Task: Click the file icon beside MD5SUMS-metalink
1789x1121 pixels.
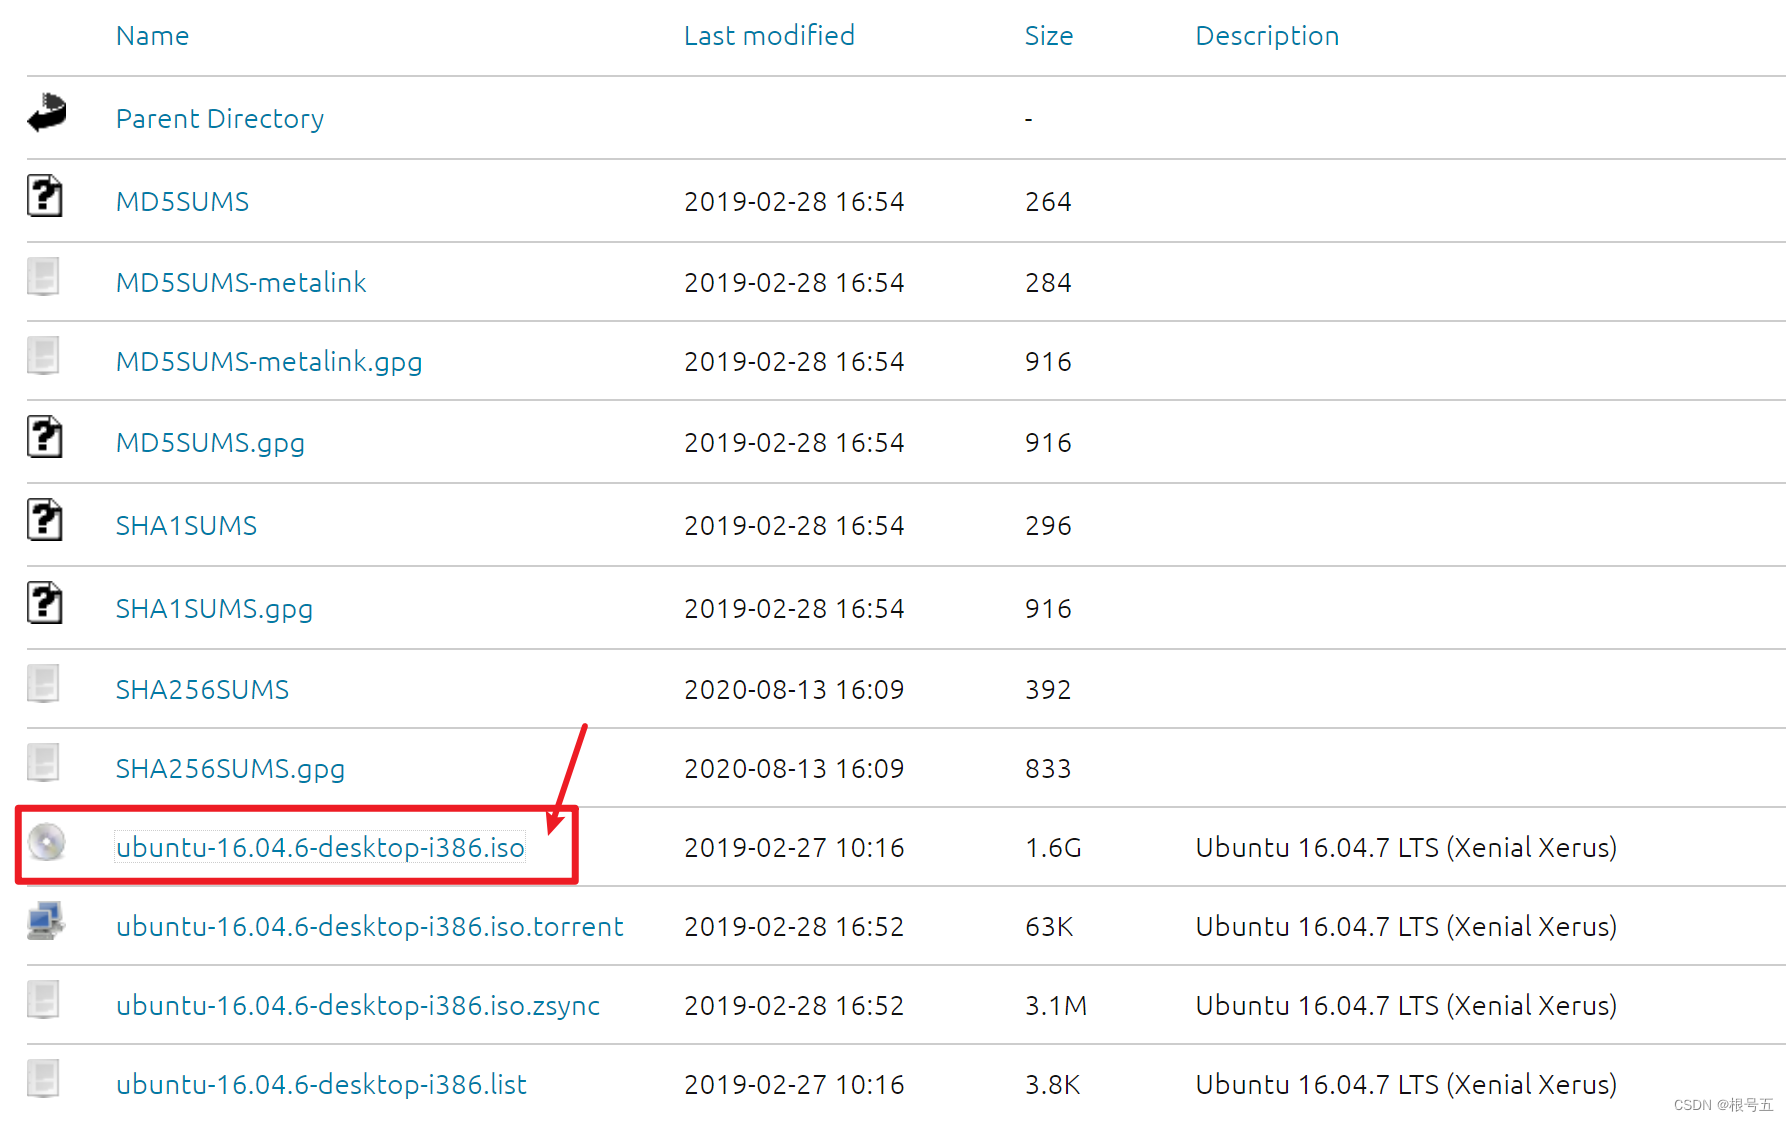Action: coord(43,277)
